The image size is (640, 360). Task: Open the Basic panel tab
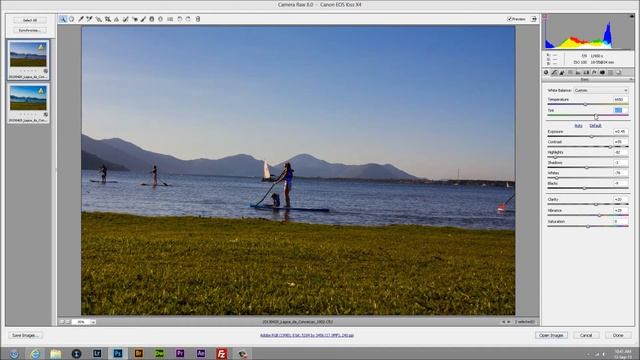(x=546, y=72)
